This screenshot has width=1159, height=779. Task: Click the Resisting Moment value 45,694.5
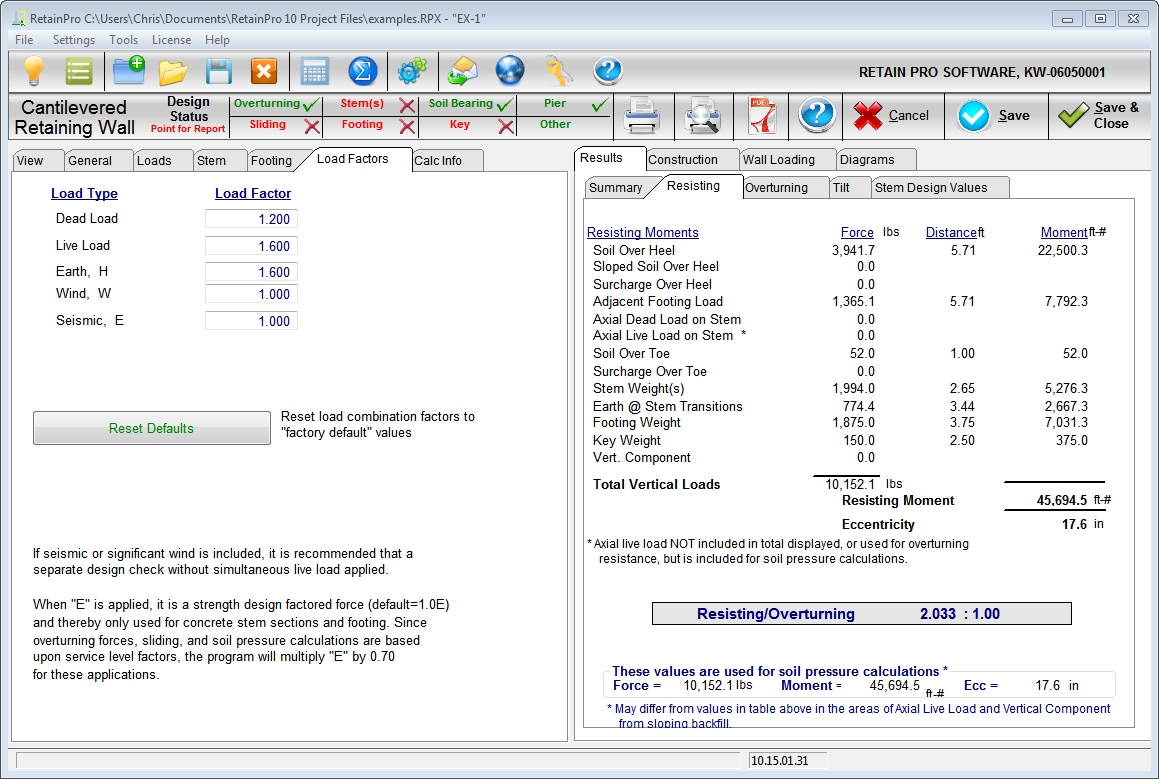1061,500
